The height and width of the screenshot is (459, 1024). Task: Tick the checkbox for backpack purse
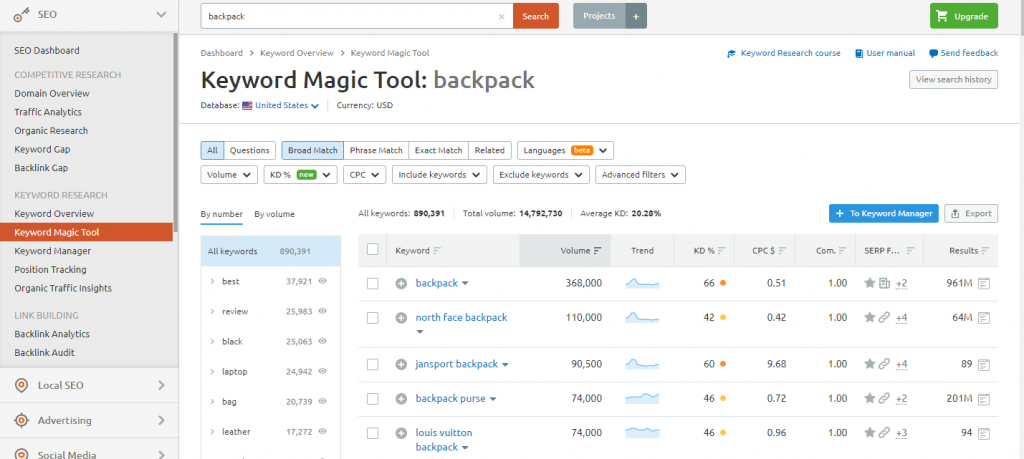[372, 398]
